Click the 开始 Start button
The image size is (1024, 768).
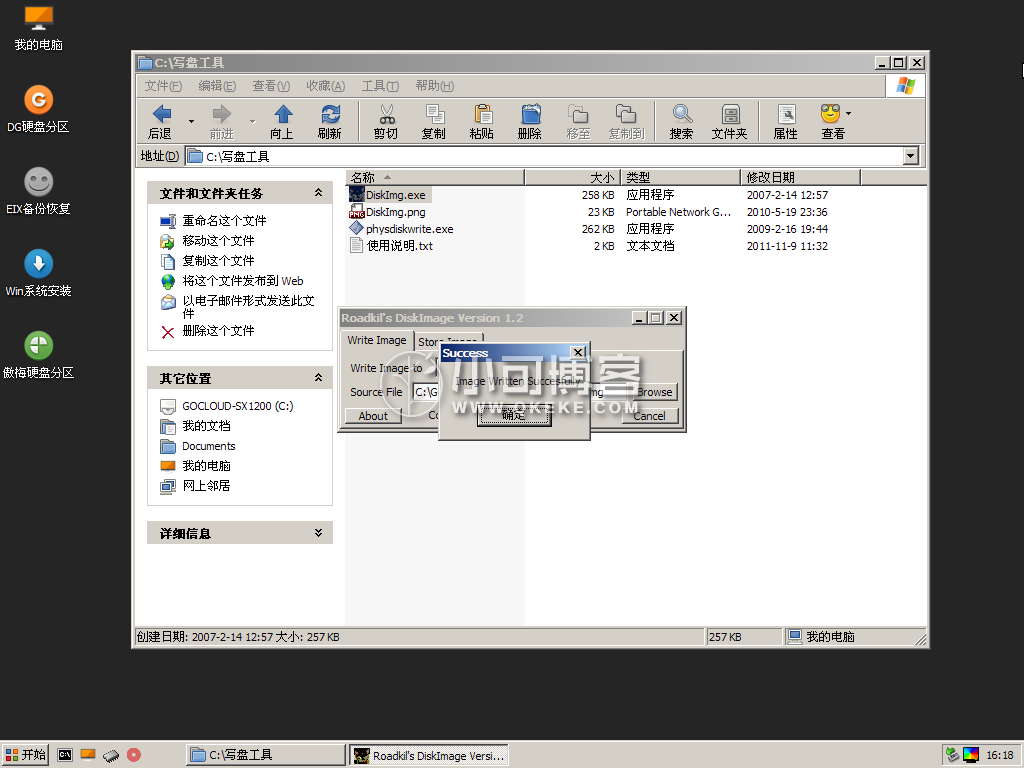(x=25, y=755)
